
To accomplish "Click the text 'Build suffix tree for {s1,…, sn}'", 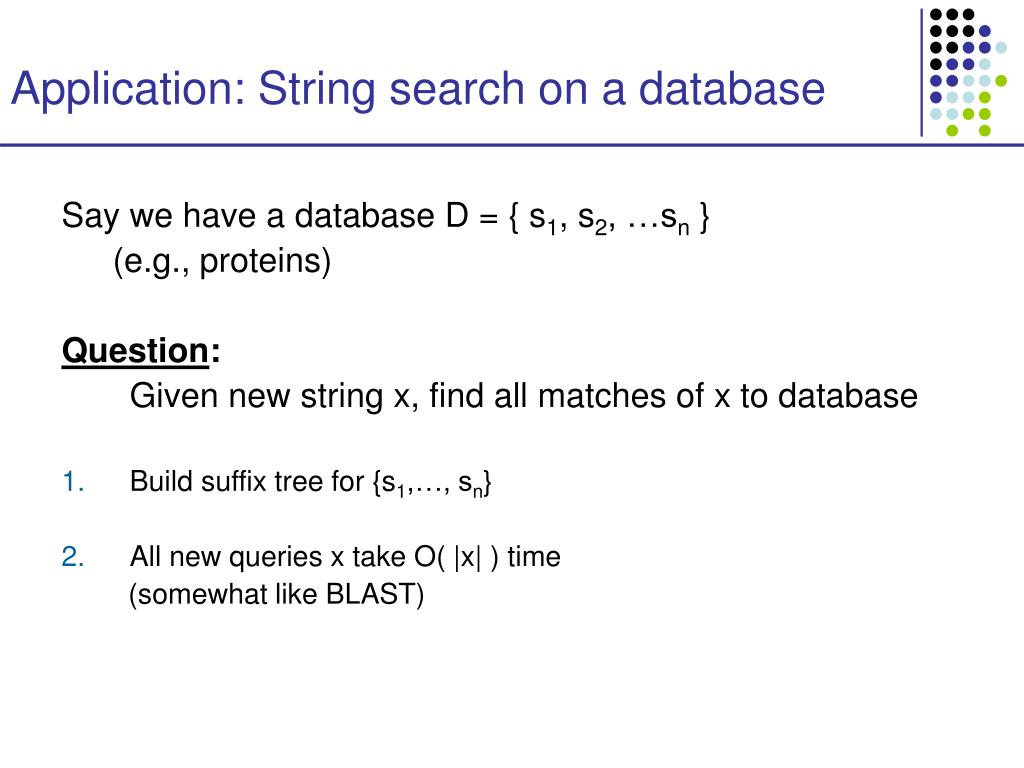I will [311, 483].
